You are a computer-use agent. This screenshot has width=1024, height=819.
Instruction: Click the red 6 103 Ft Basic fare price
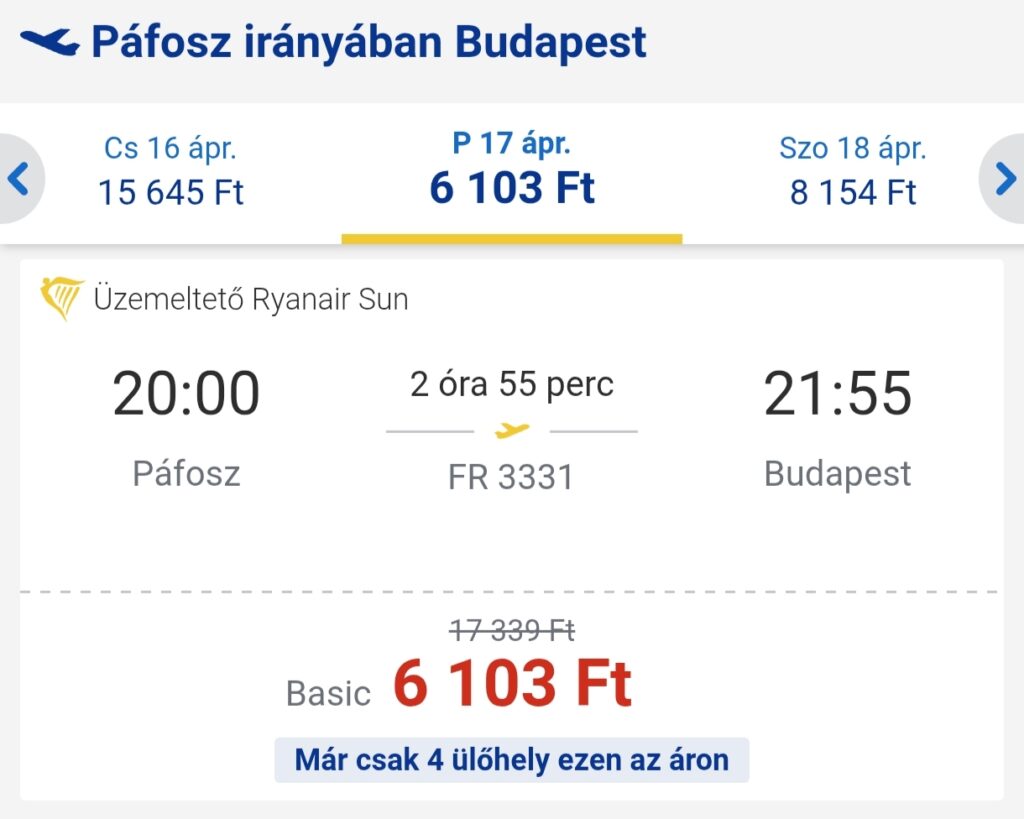pos(512,684)
